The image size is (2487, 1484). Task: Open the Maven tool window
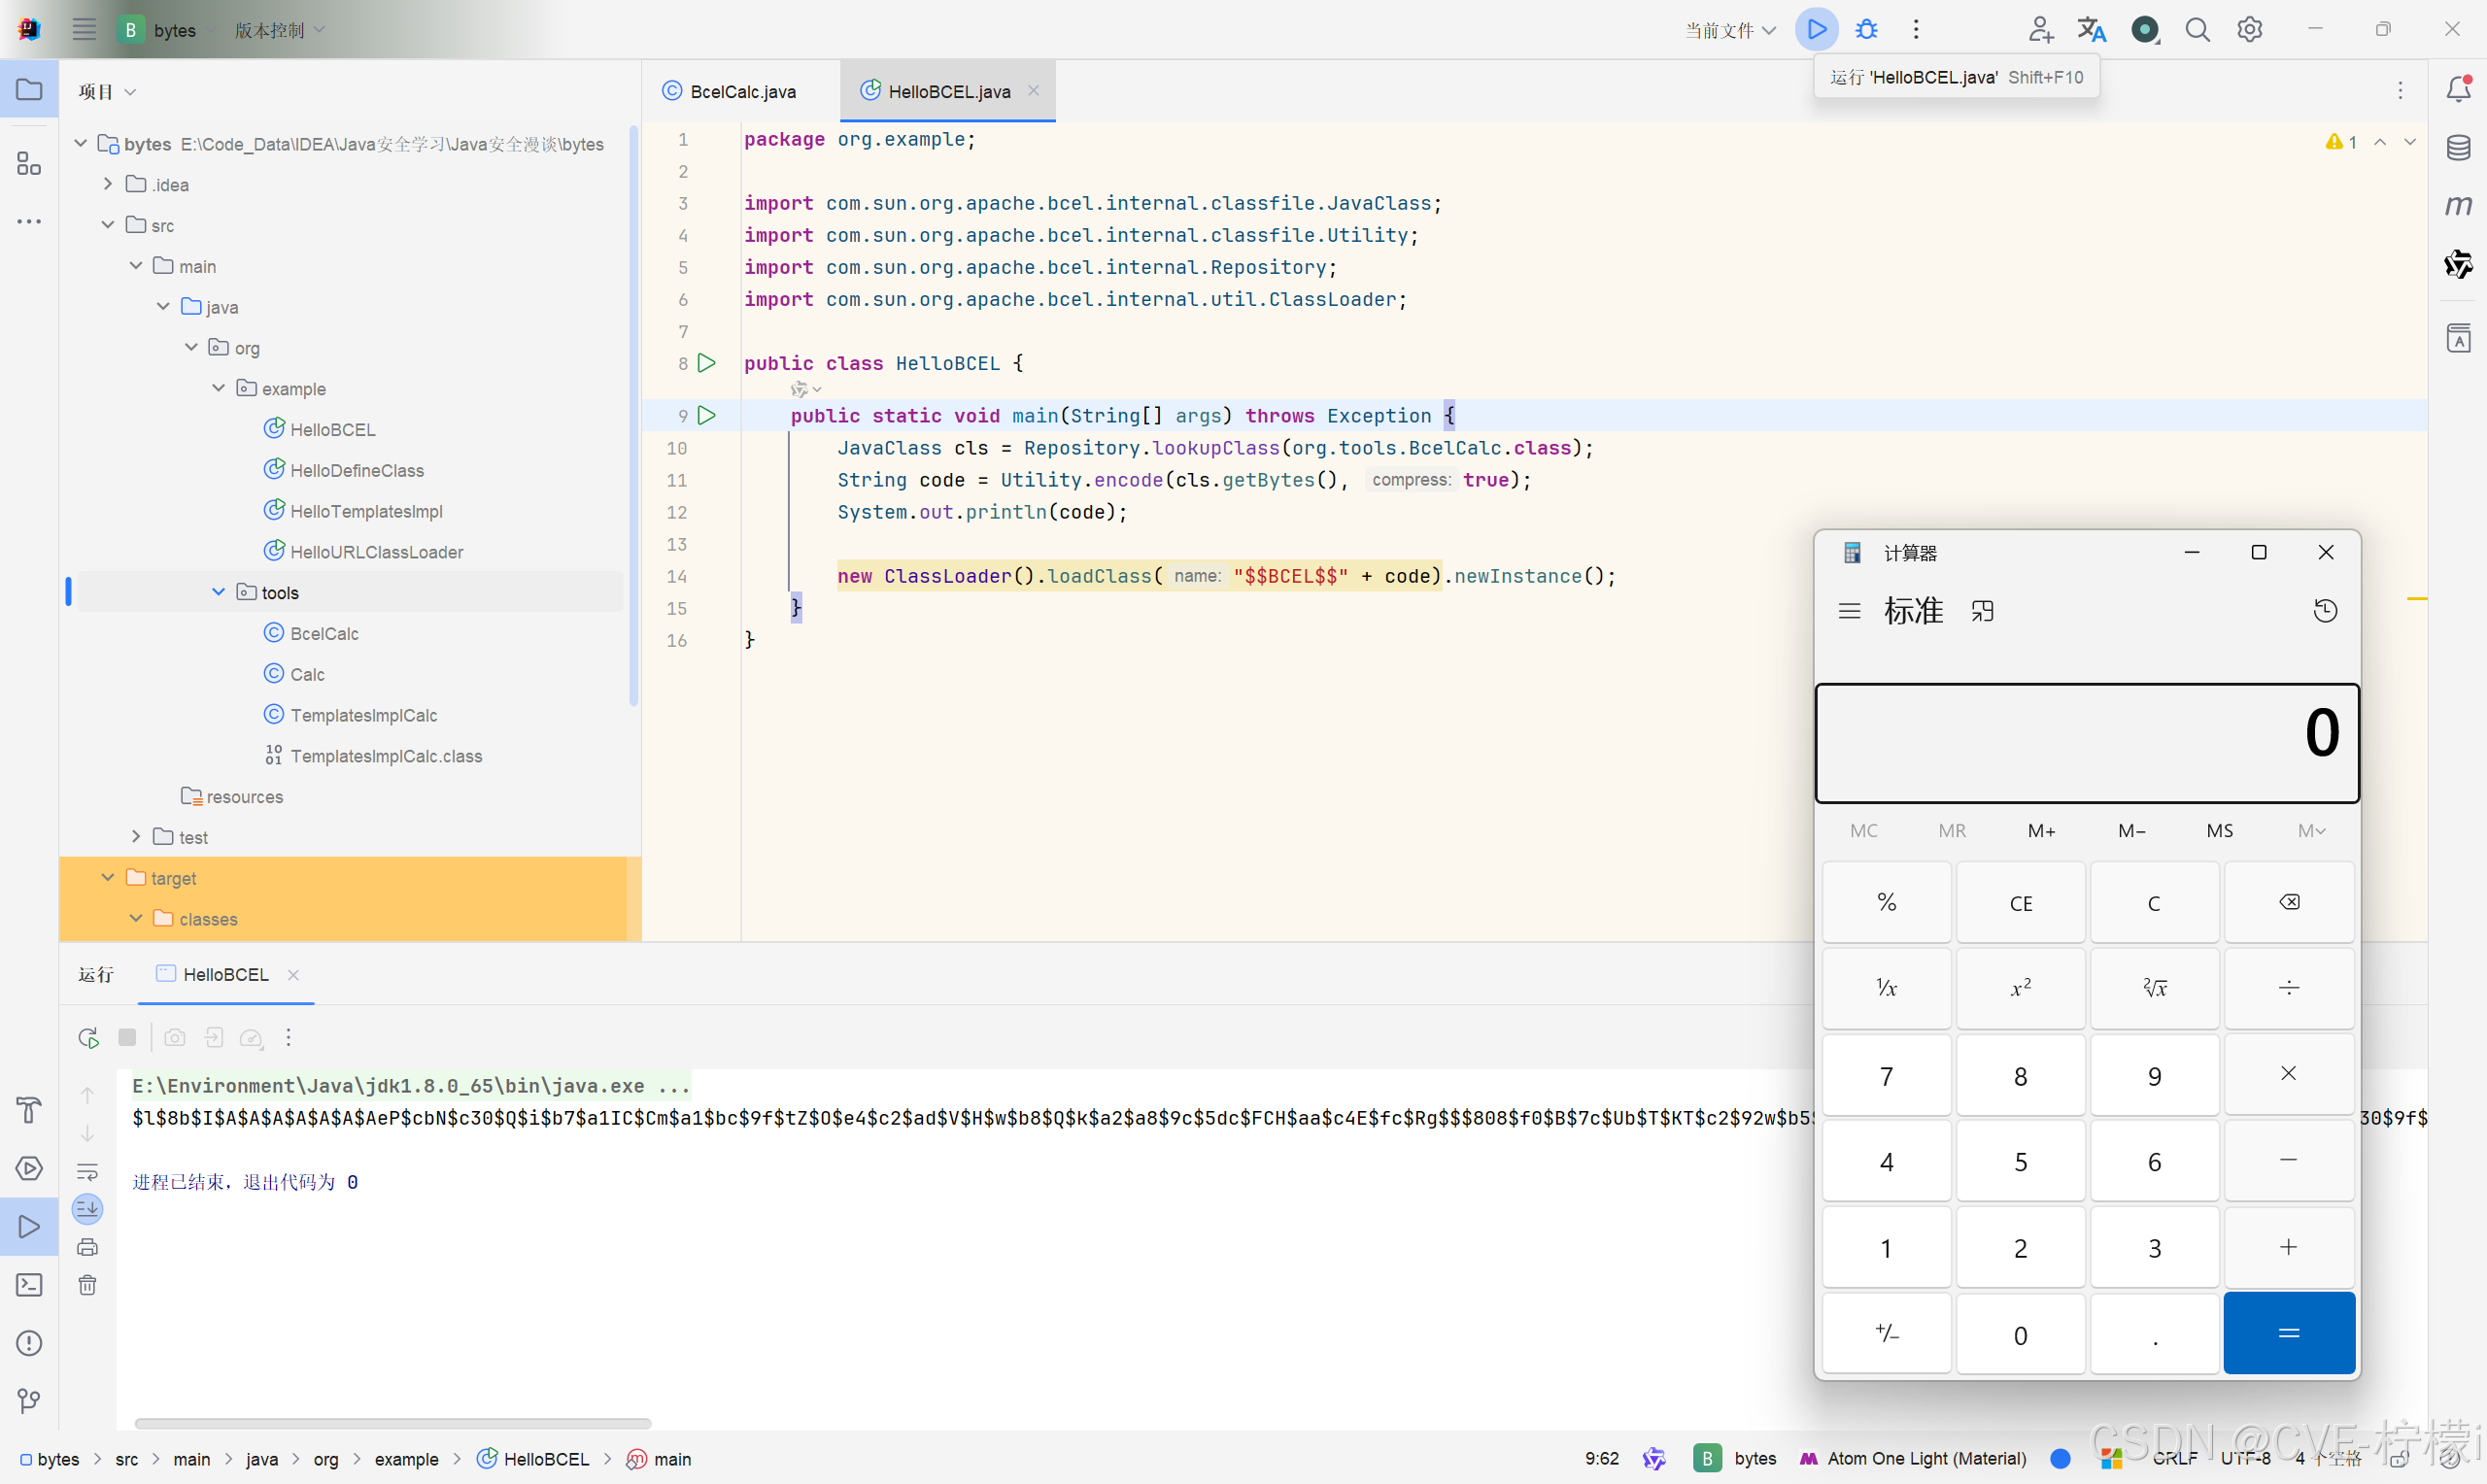pos(2458,205)
